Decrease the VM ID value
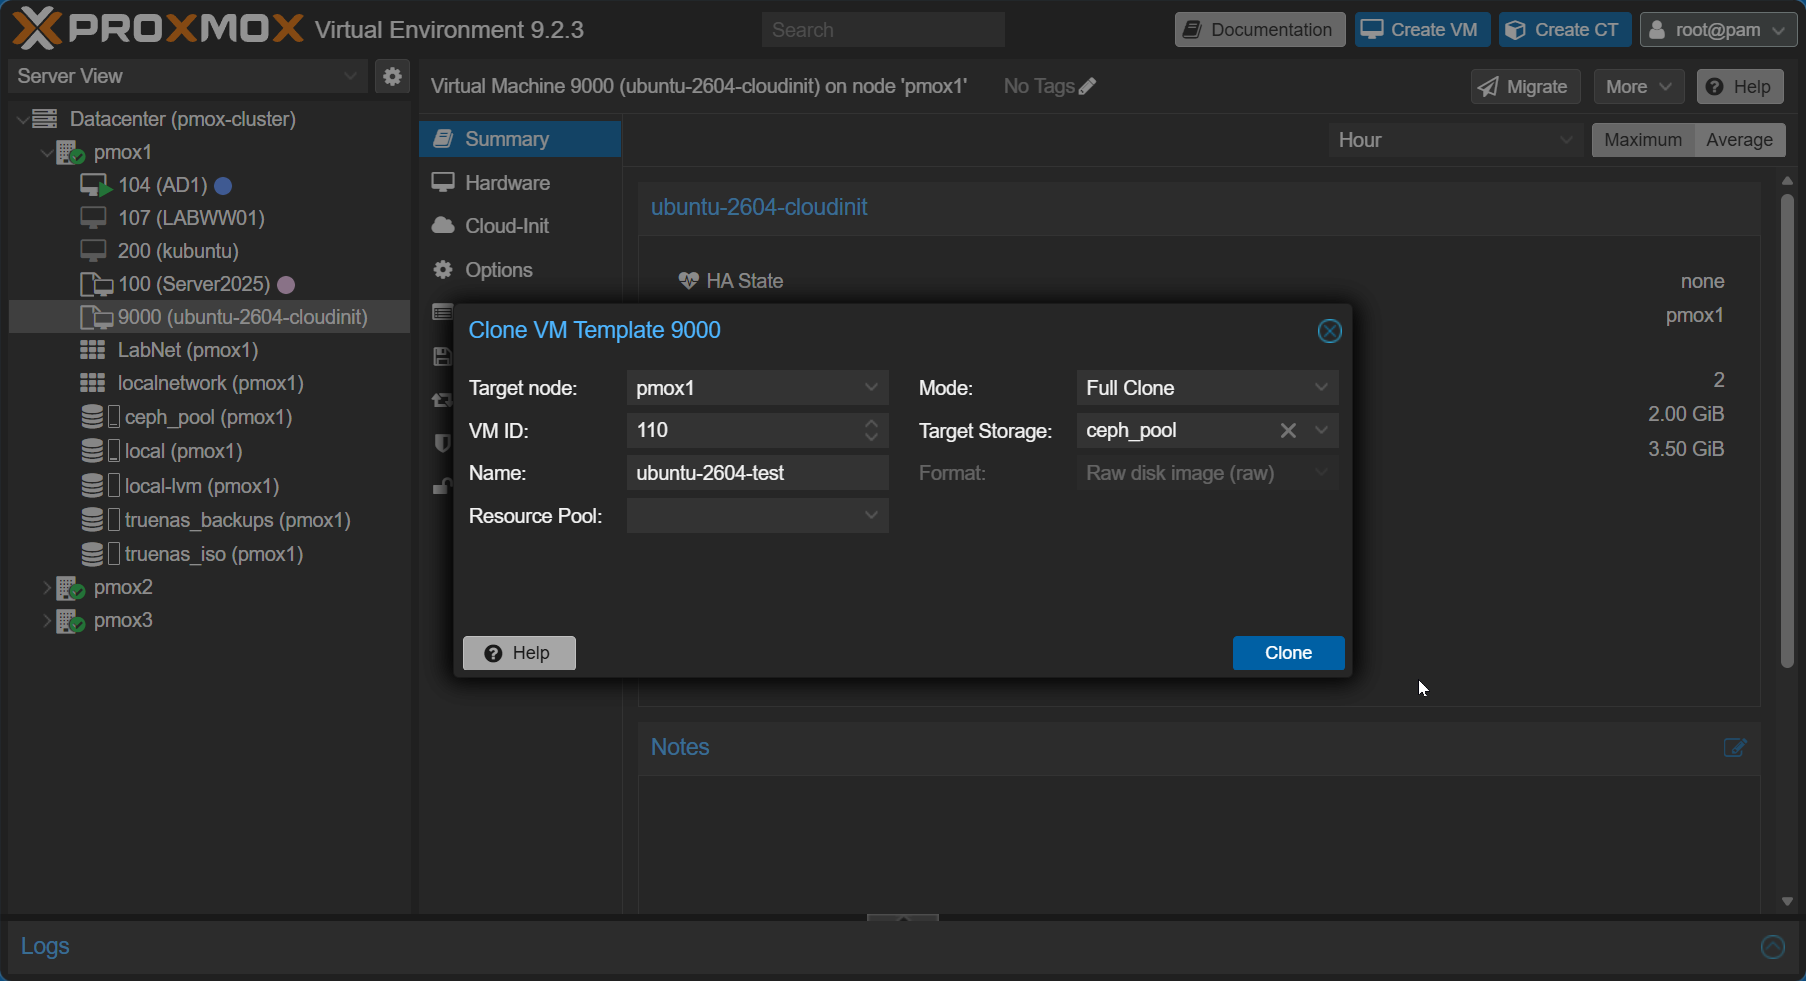This screenshot has width=1806, height=981. point(872,438)
